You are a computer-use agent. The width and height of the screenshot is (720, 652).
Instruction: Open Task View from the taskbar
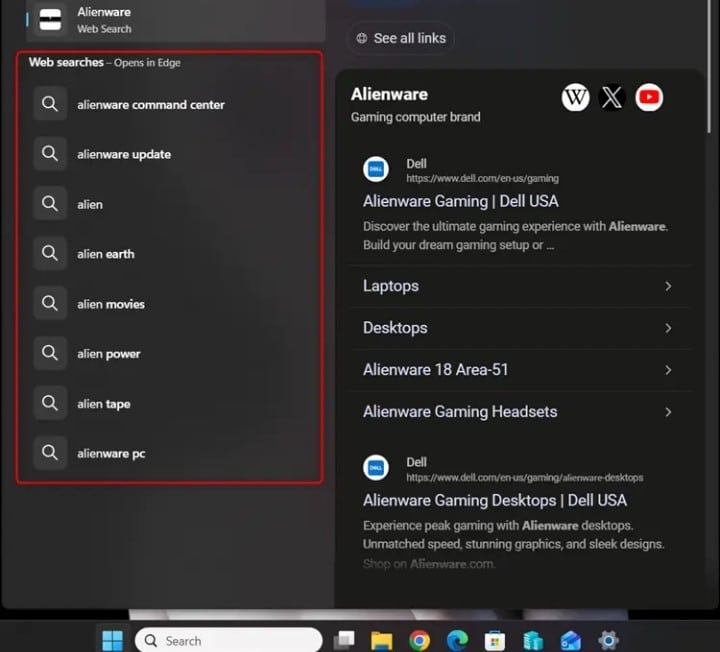344,640
